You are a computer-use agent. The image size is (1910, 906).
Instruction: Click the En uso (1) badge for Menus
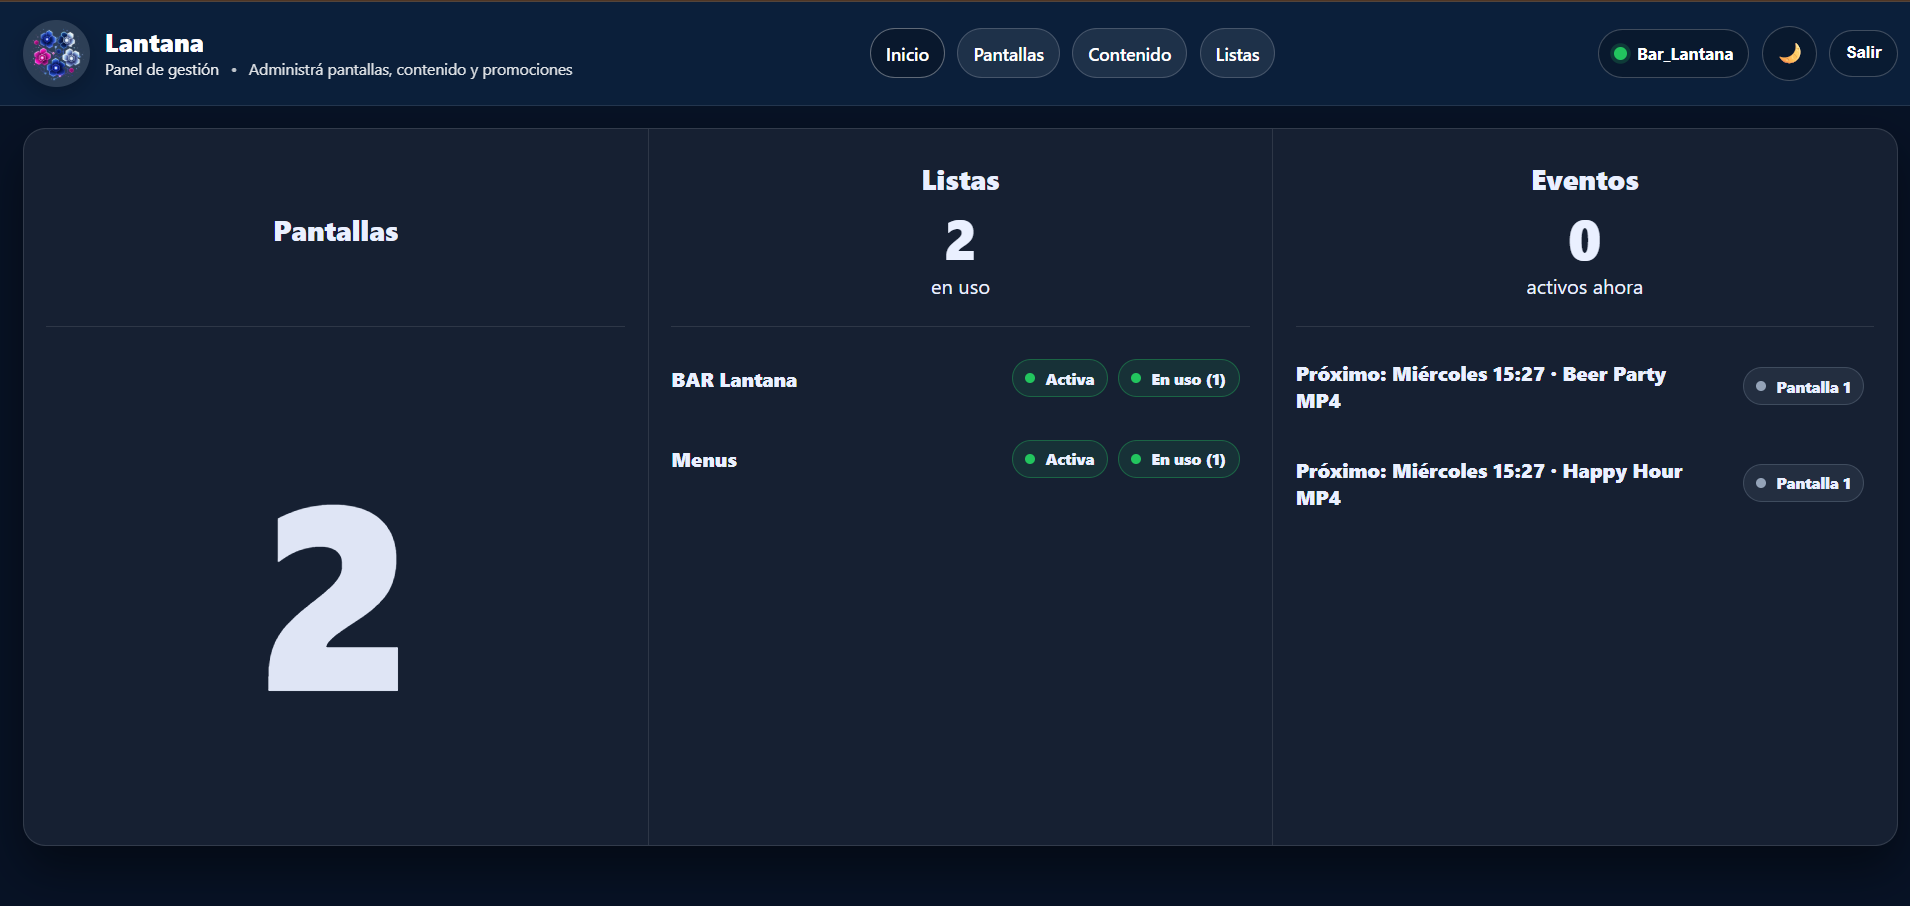(x=1178, y=460)
